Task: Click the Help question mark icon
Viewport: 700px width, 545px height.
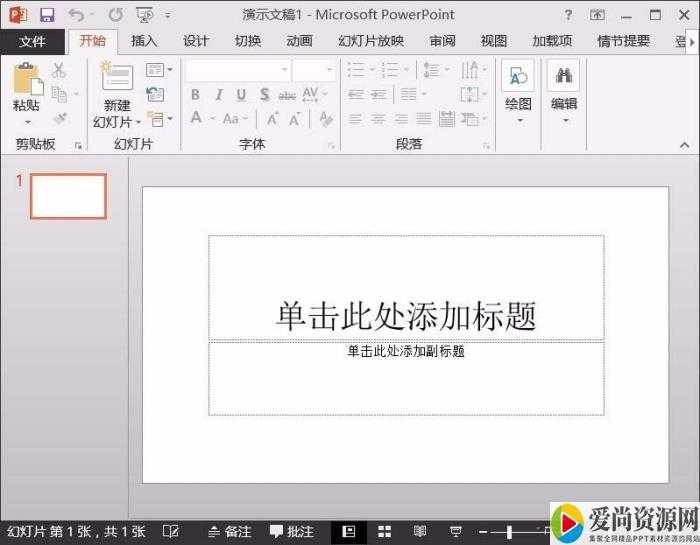Action: click(x=568, y=15)
